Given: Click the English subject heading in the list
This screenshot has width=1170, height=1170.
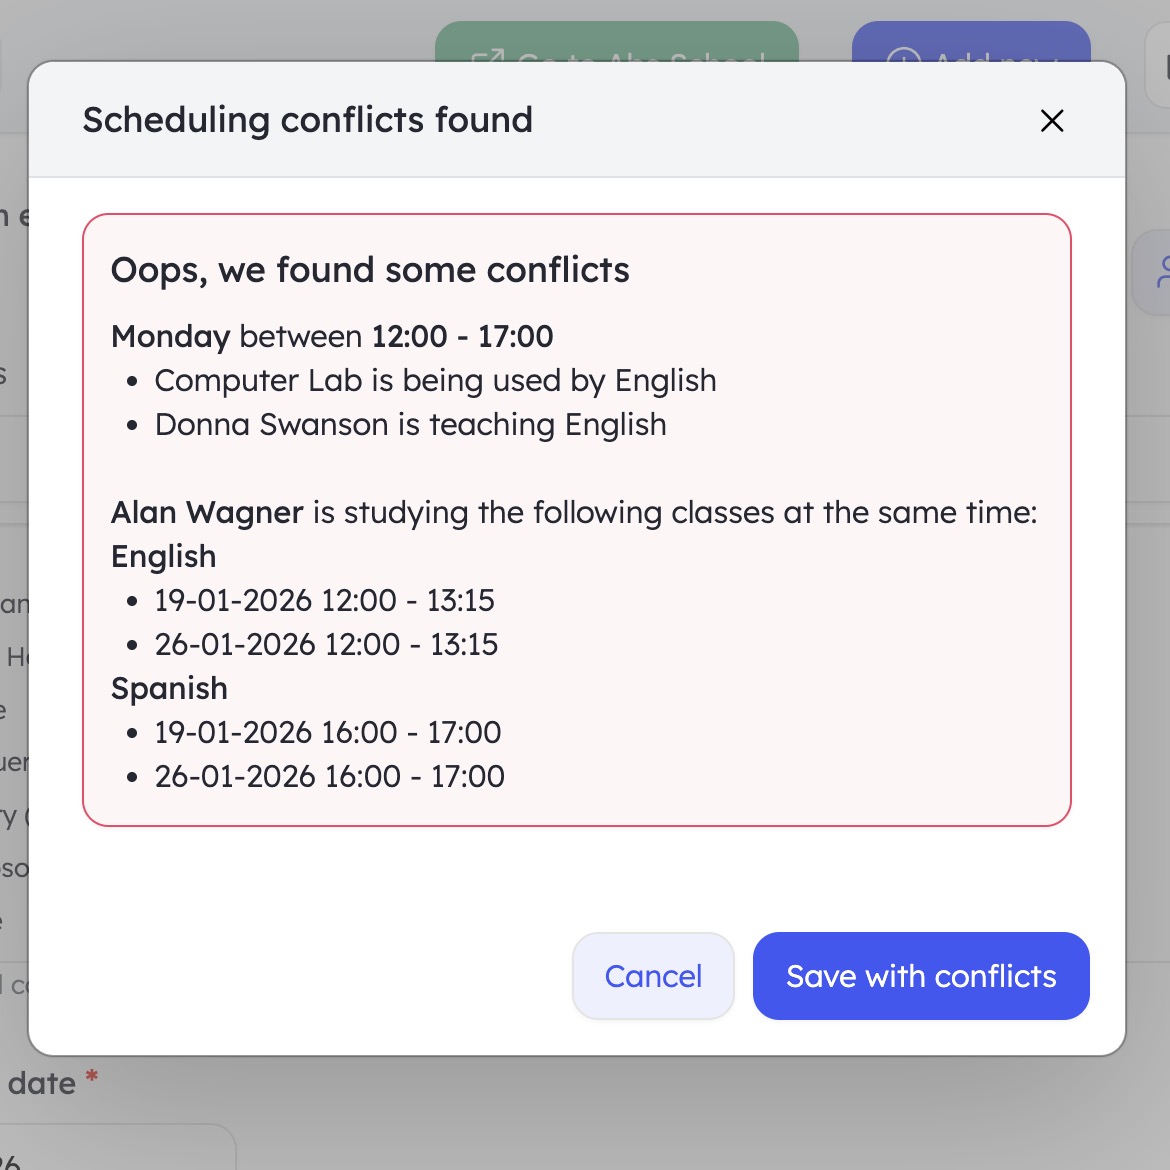Looking at the screenshot, I should (x=163, y=556).
